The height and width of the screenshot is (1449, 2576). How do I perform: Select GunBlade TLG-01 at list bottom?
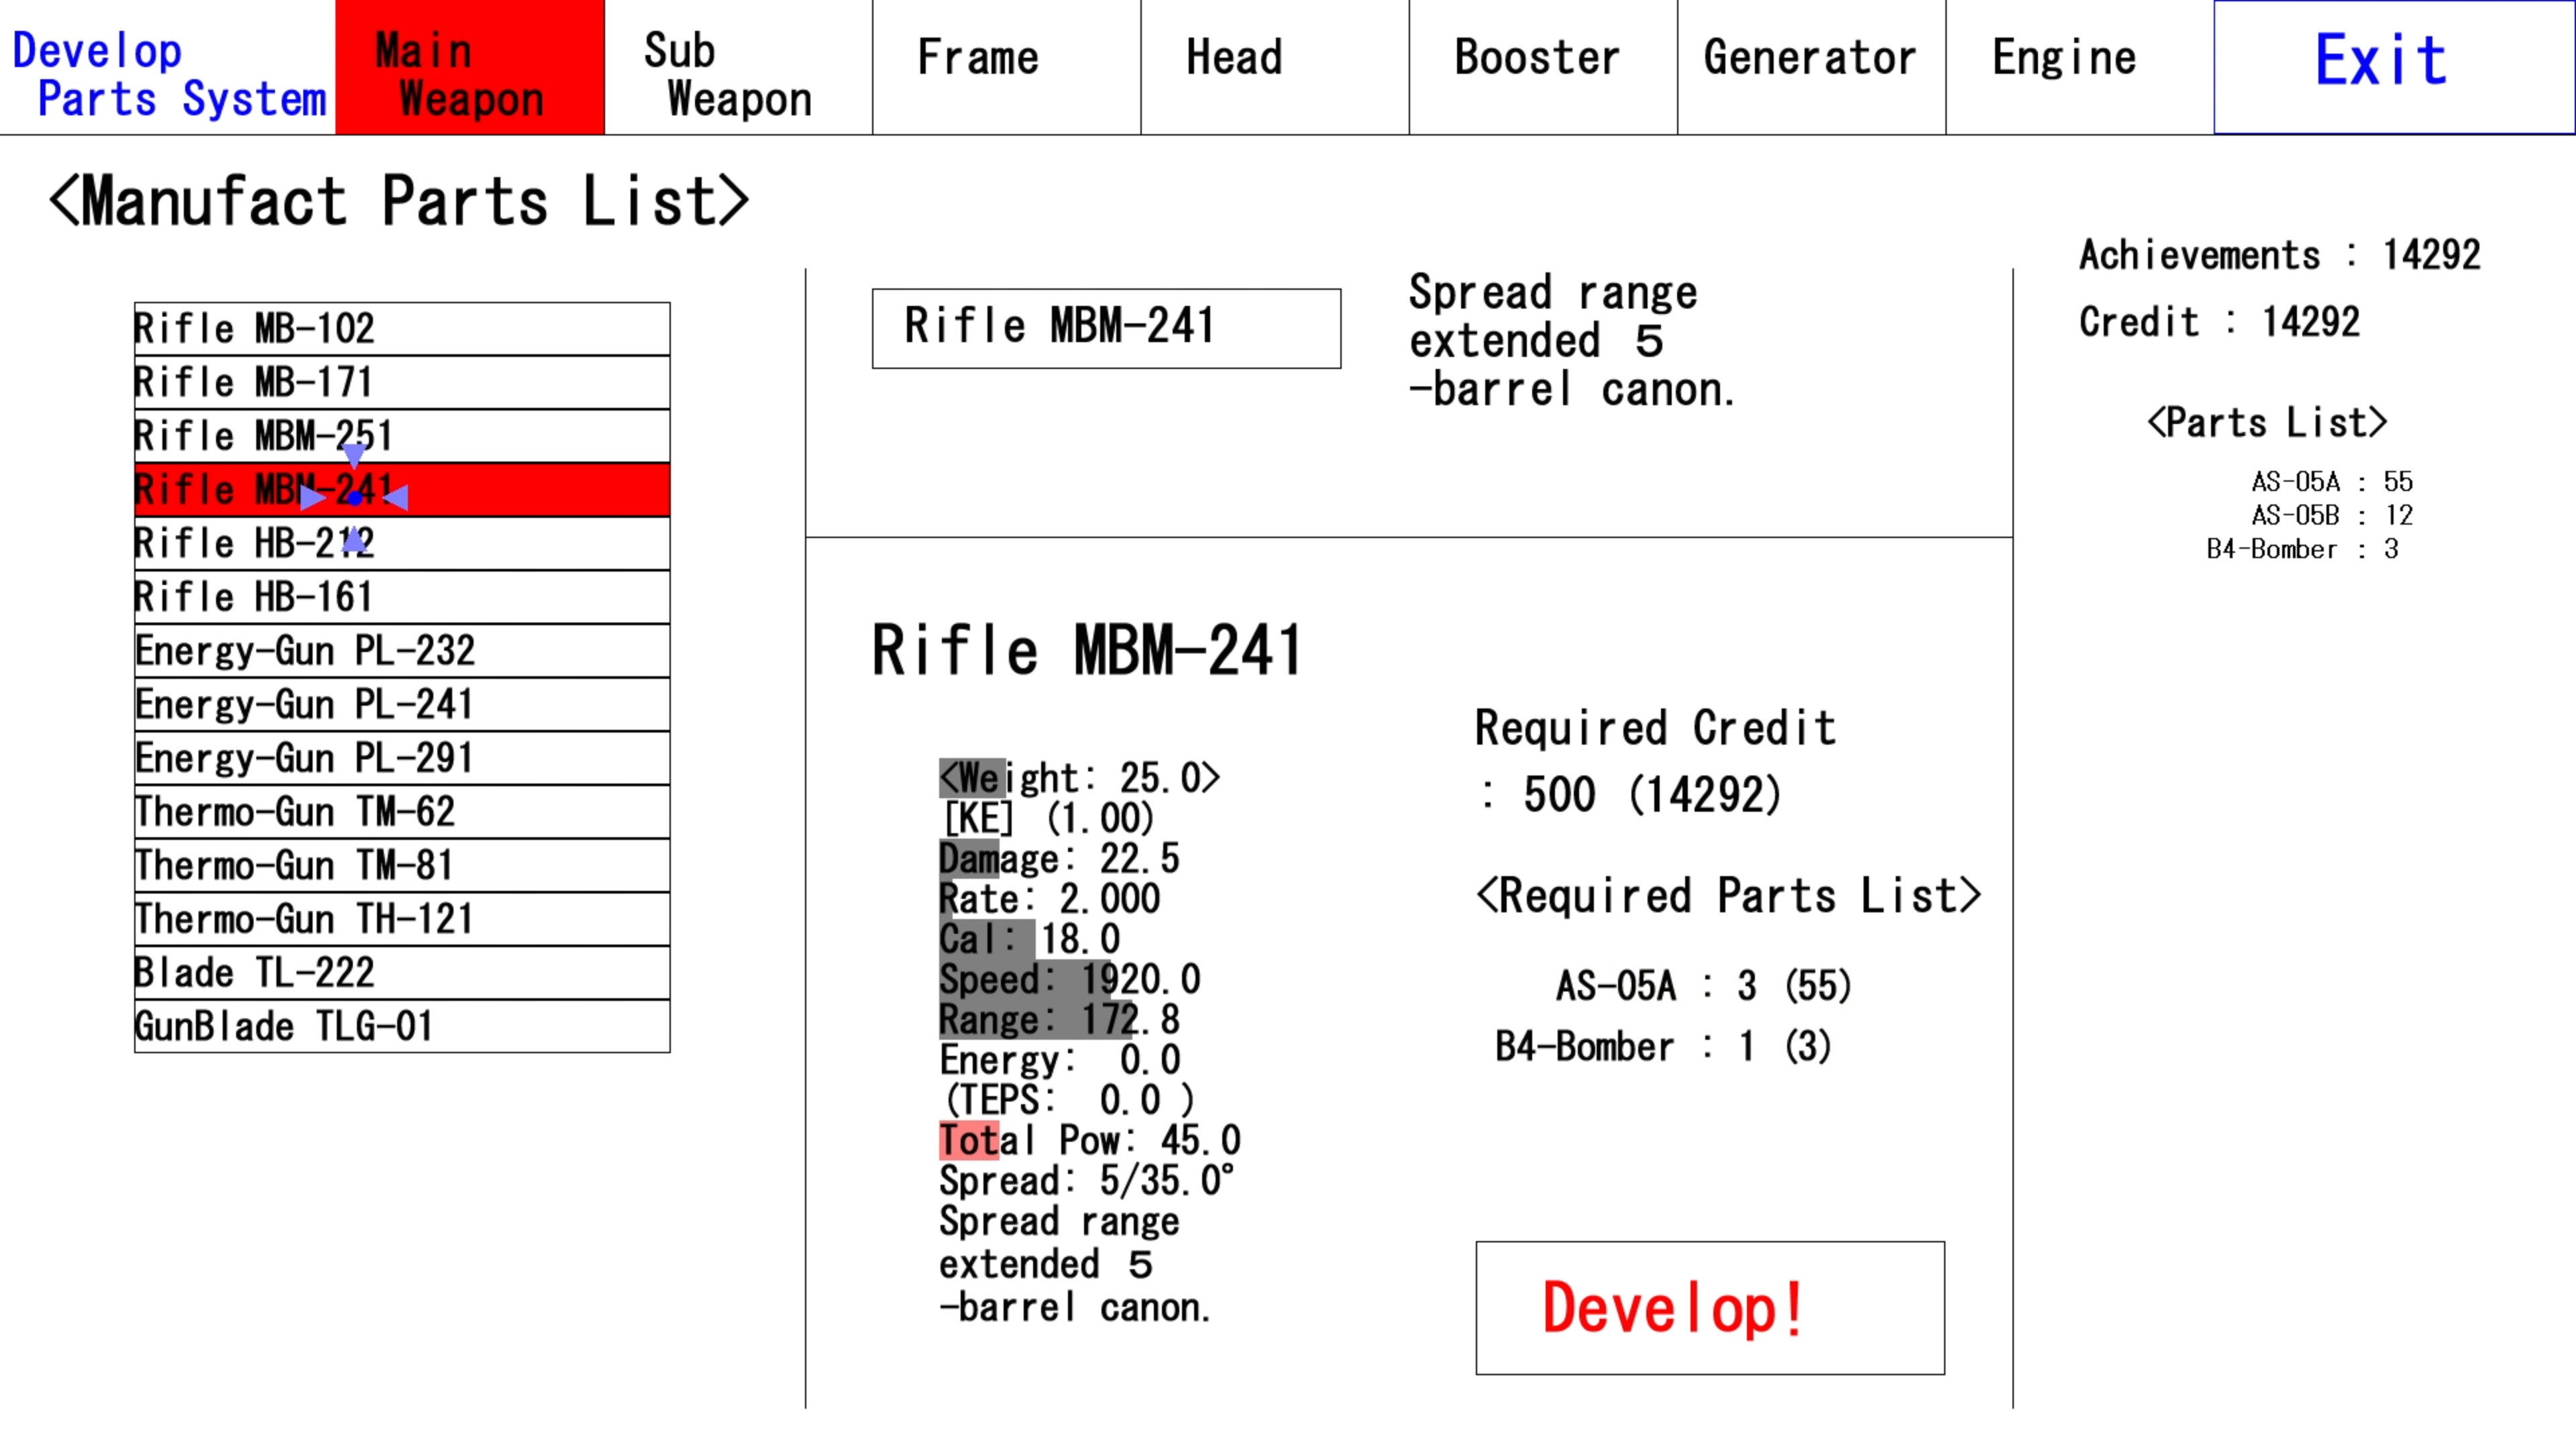pyautogui.click(x=400, y=1026)
